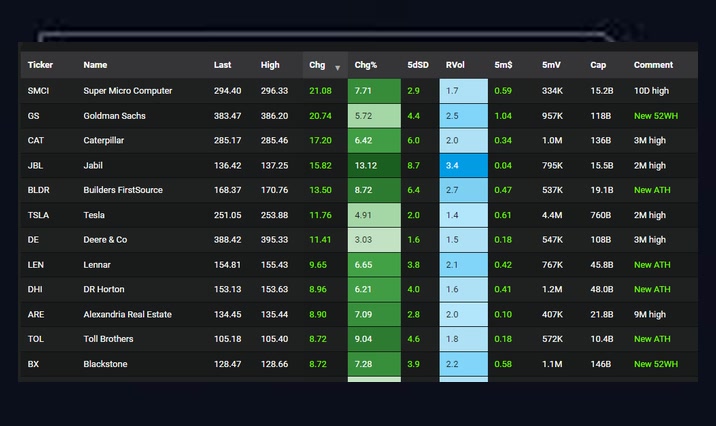Select the DE ticker cell
The image size is (716, 426).
pyautogui.click(x=33, y=240)
